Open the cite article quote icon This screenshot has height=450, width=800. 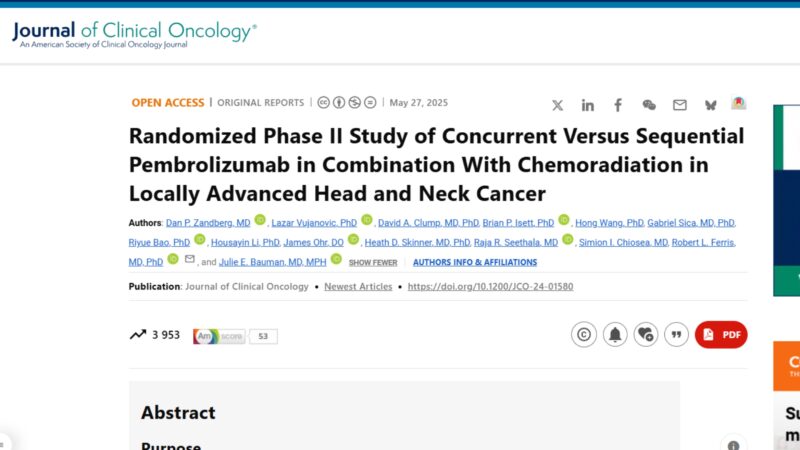pyautogui.click(x=676, y=335)
